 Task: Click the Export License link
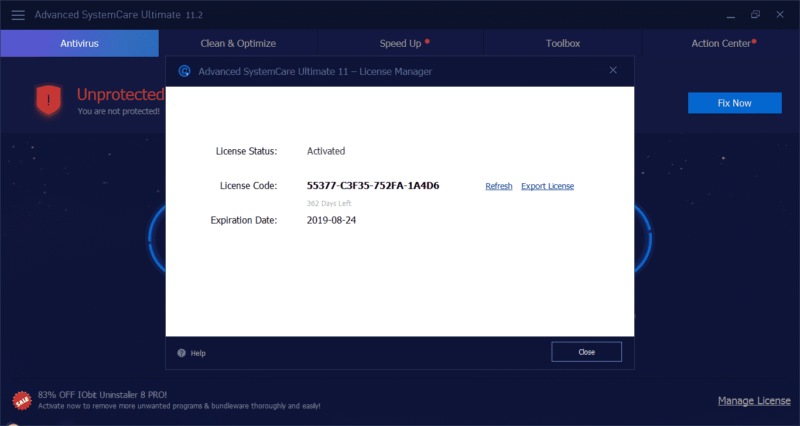pyautogui.click(x=547, y=186)
